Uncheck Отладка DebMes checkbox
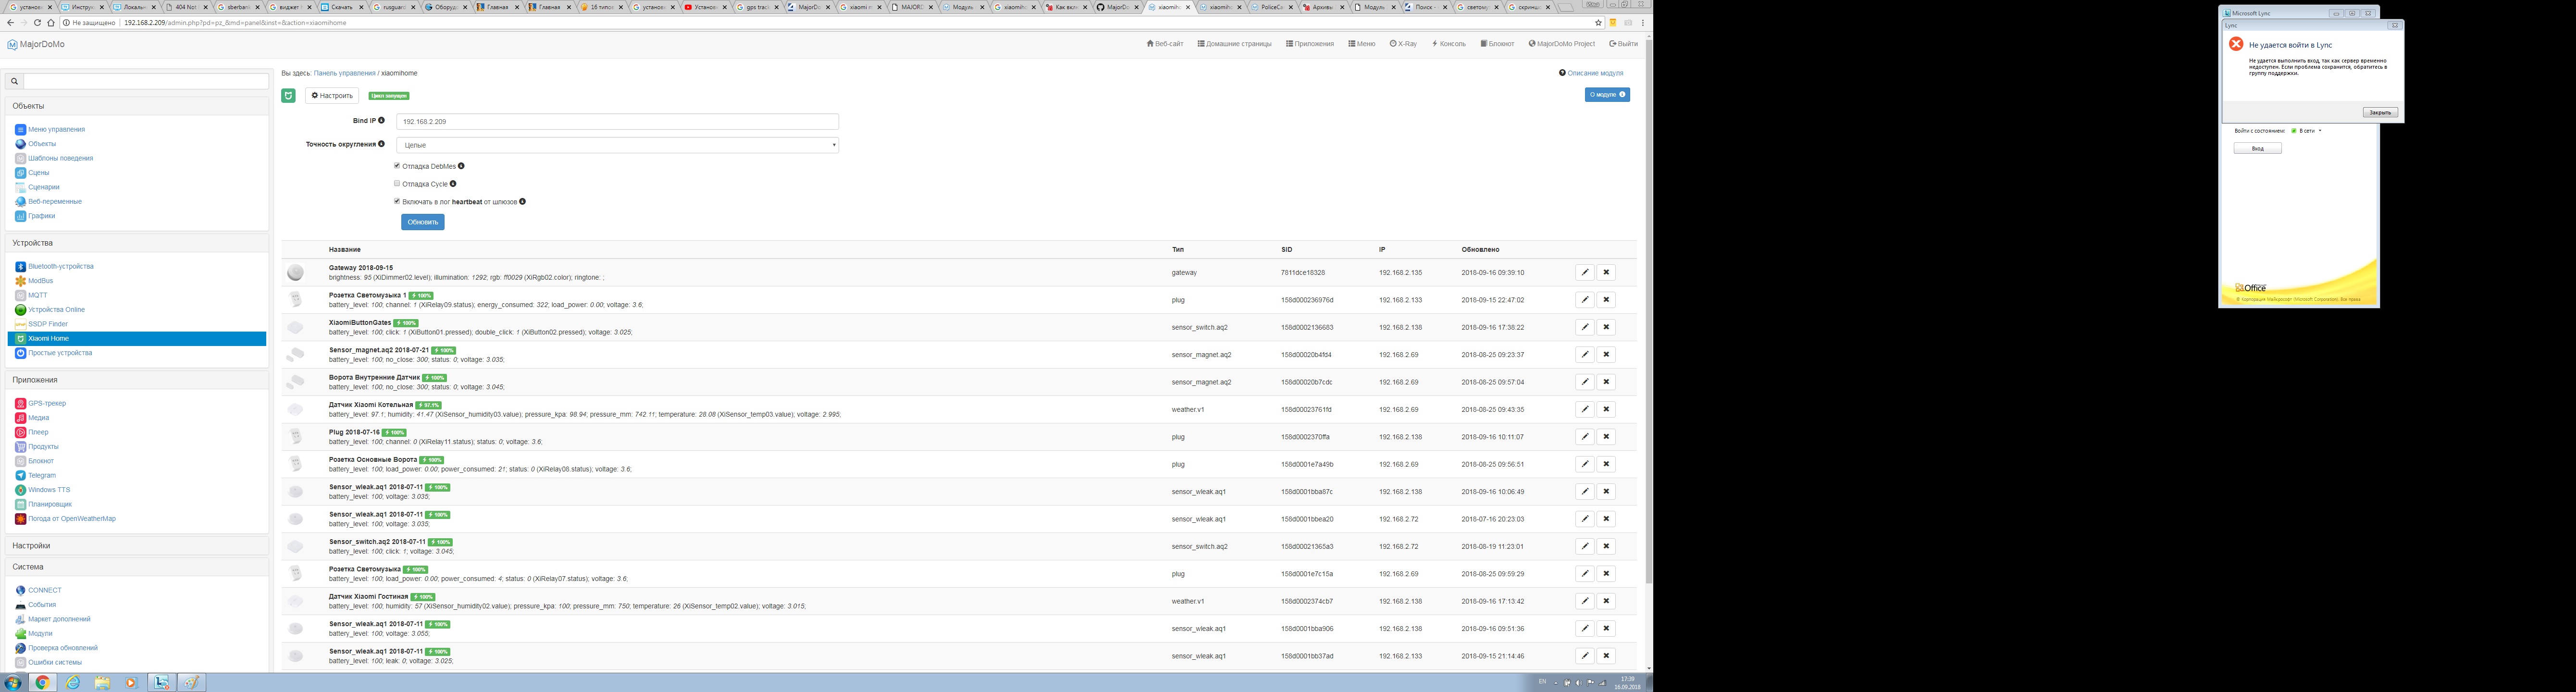This screenshot has height=692, width=2576. 397,166
